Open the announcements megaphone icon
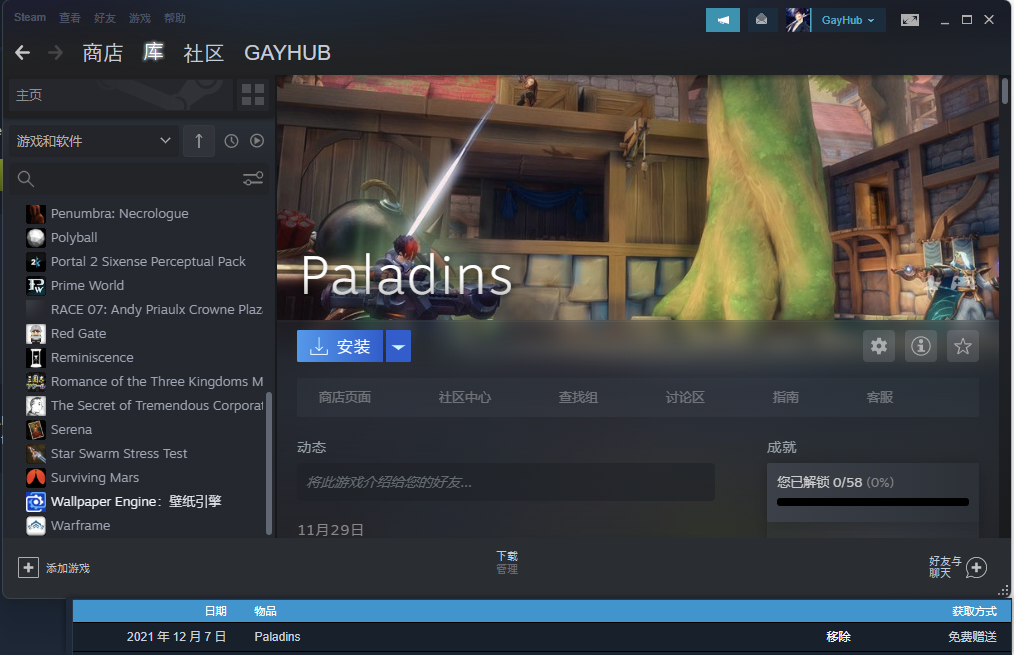Screen dimensions: 1014x655 [x=722, y=20]
